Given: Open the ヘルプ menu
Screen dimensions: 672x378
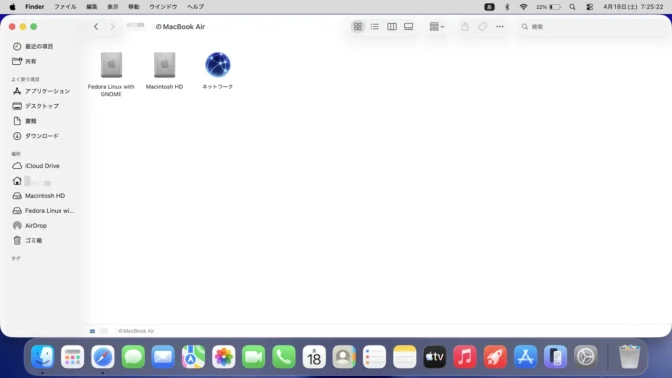Looking at the screenshot, I should click(195, 7).
